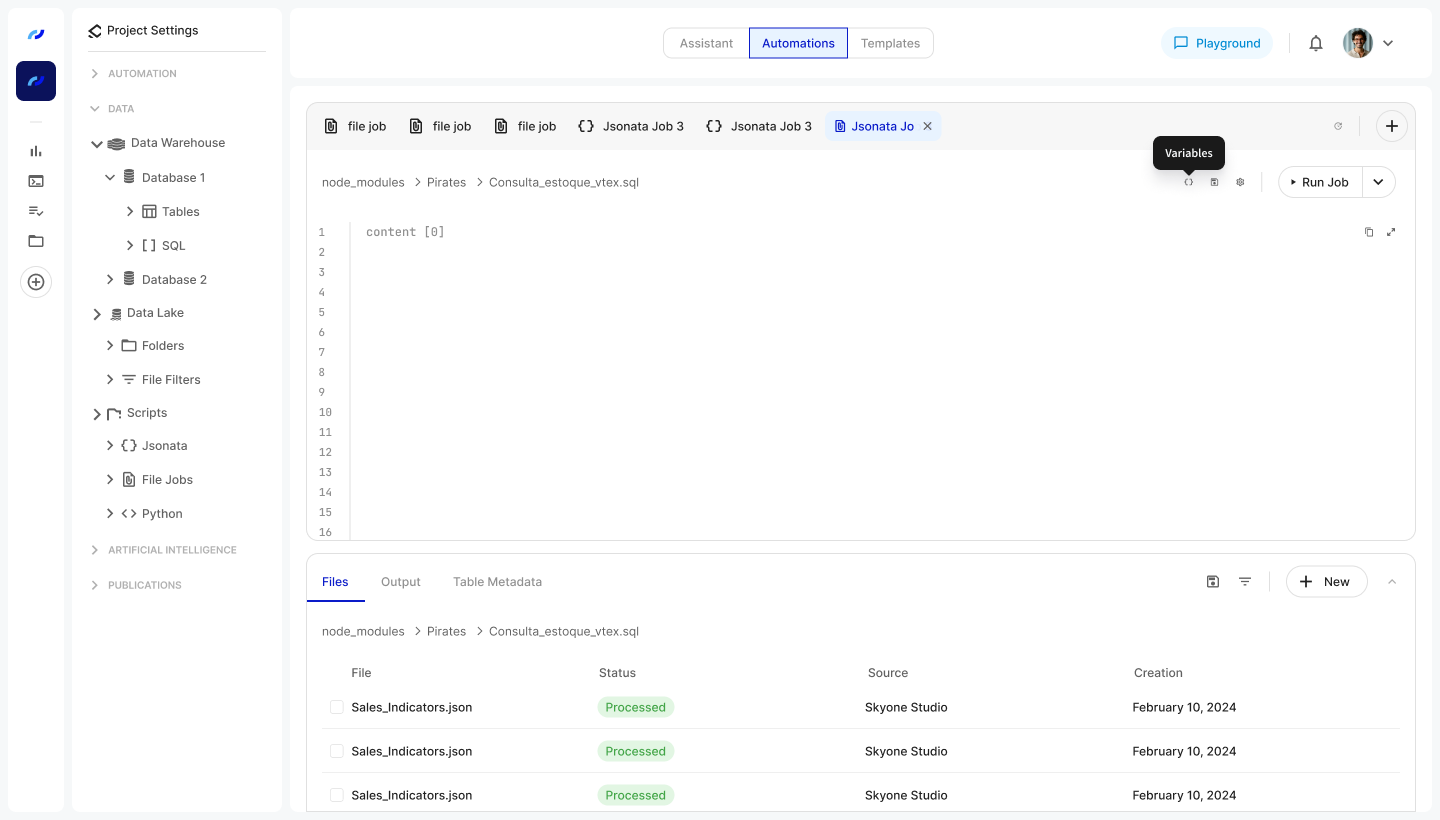1440x820 pixels.
Task: Open the Templates tab at the top
Action: 889,43
